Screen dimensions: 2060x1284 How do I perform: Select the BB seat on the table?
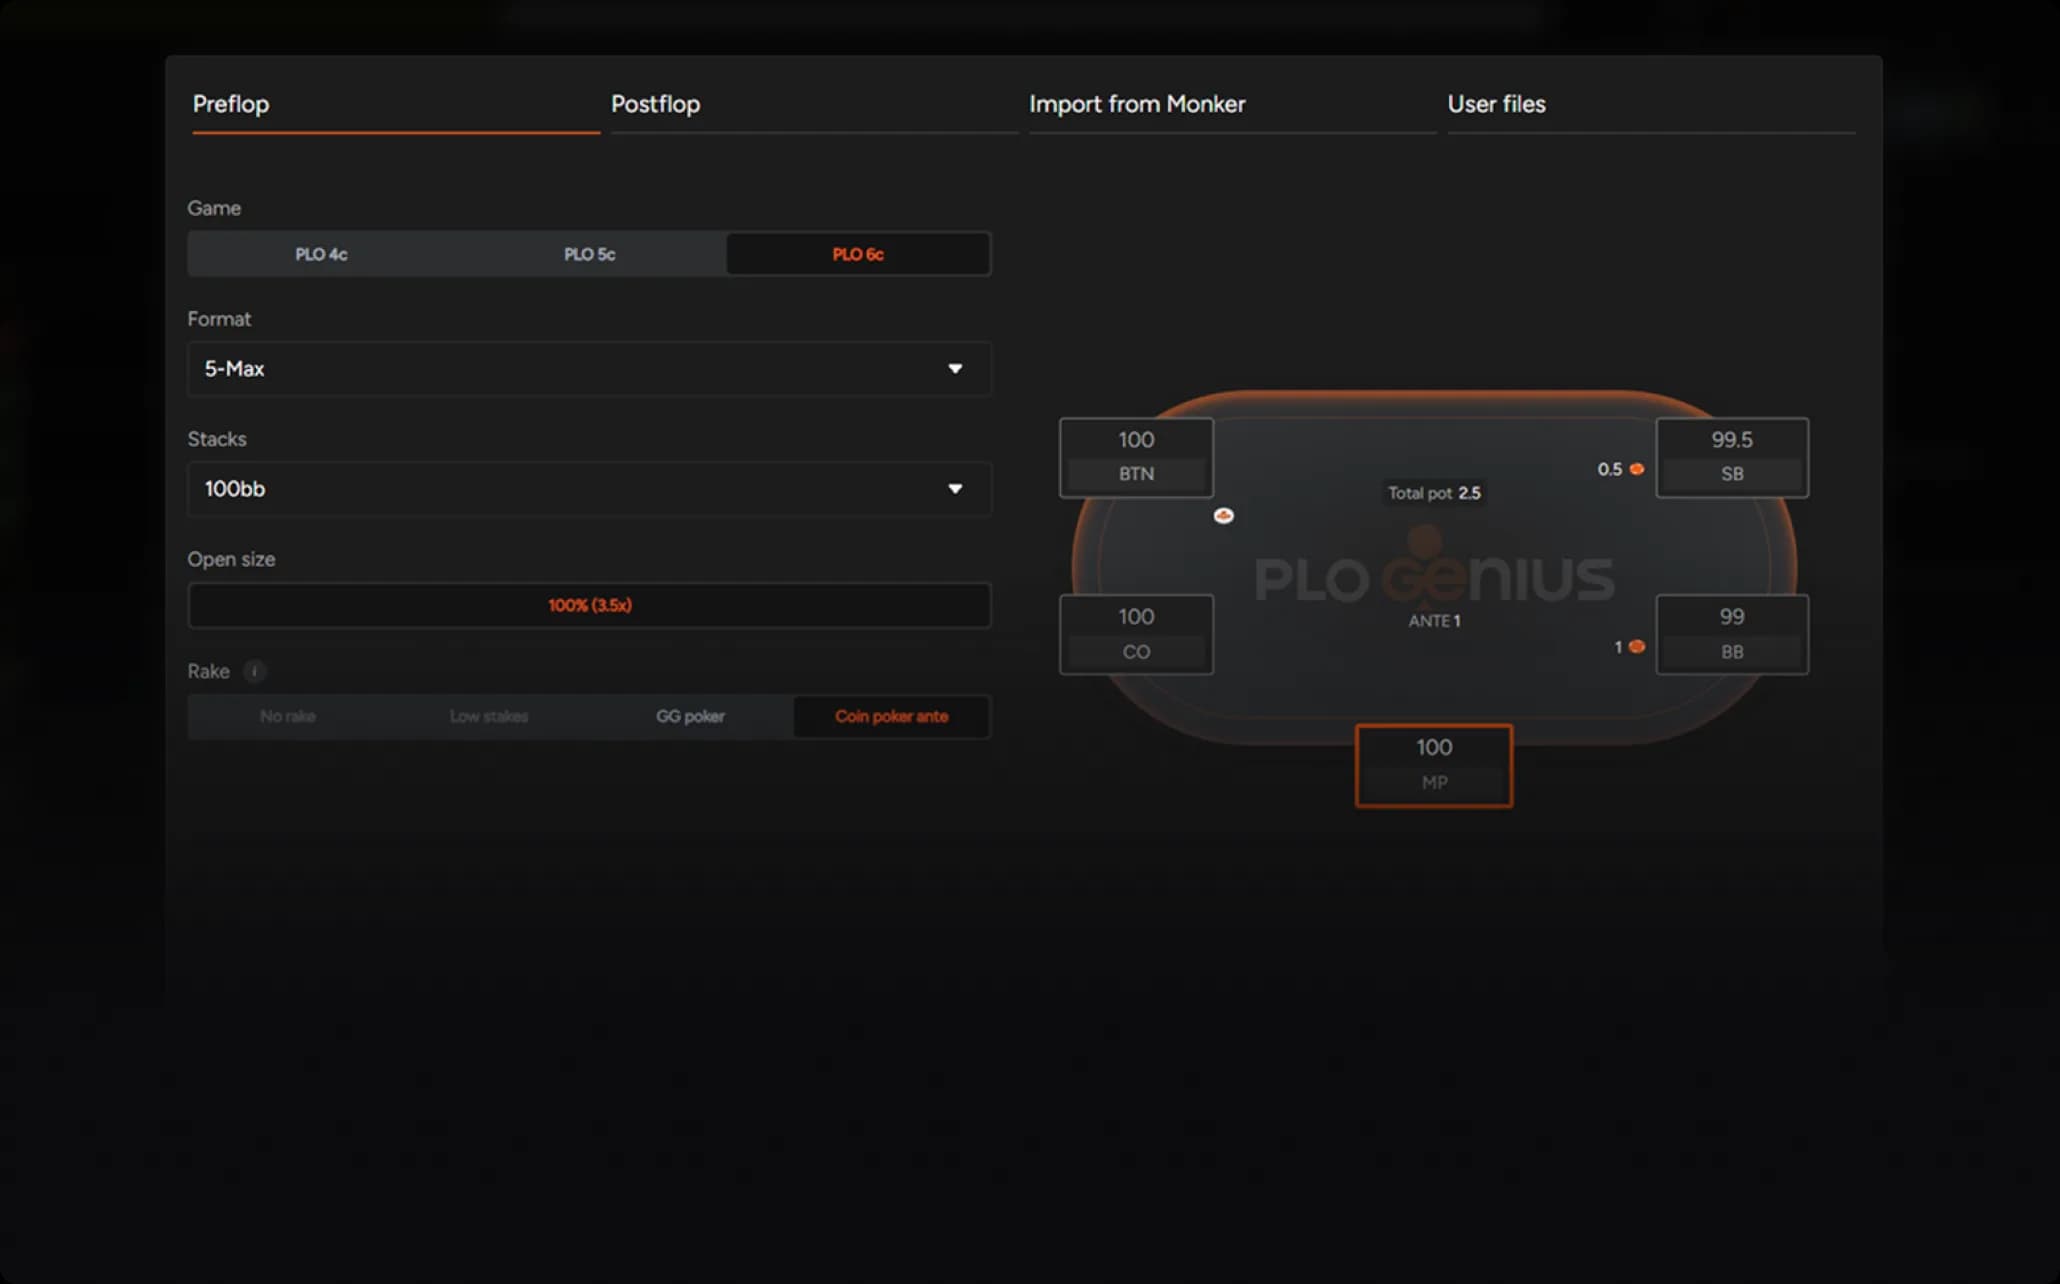click(x=1732, y=634)
